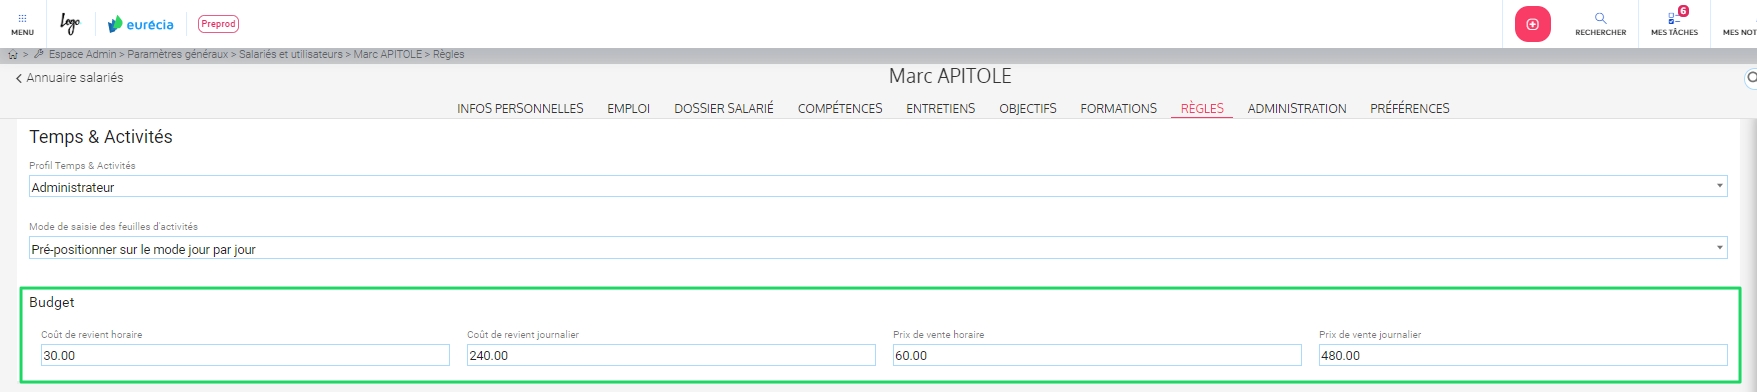Click the wrench icon in breadcrumb
Image resolution: width=1757 pixels, height=392 pixels.
[39, 54]
